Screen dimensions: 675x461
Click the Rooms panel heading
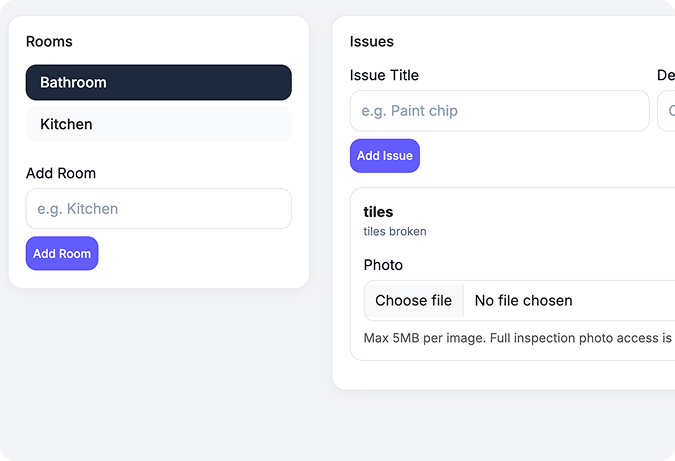tap(49, 42)
